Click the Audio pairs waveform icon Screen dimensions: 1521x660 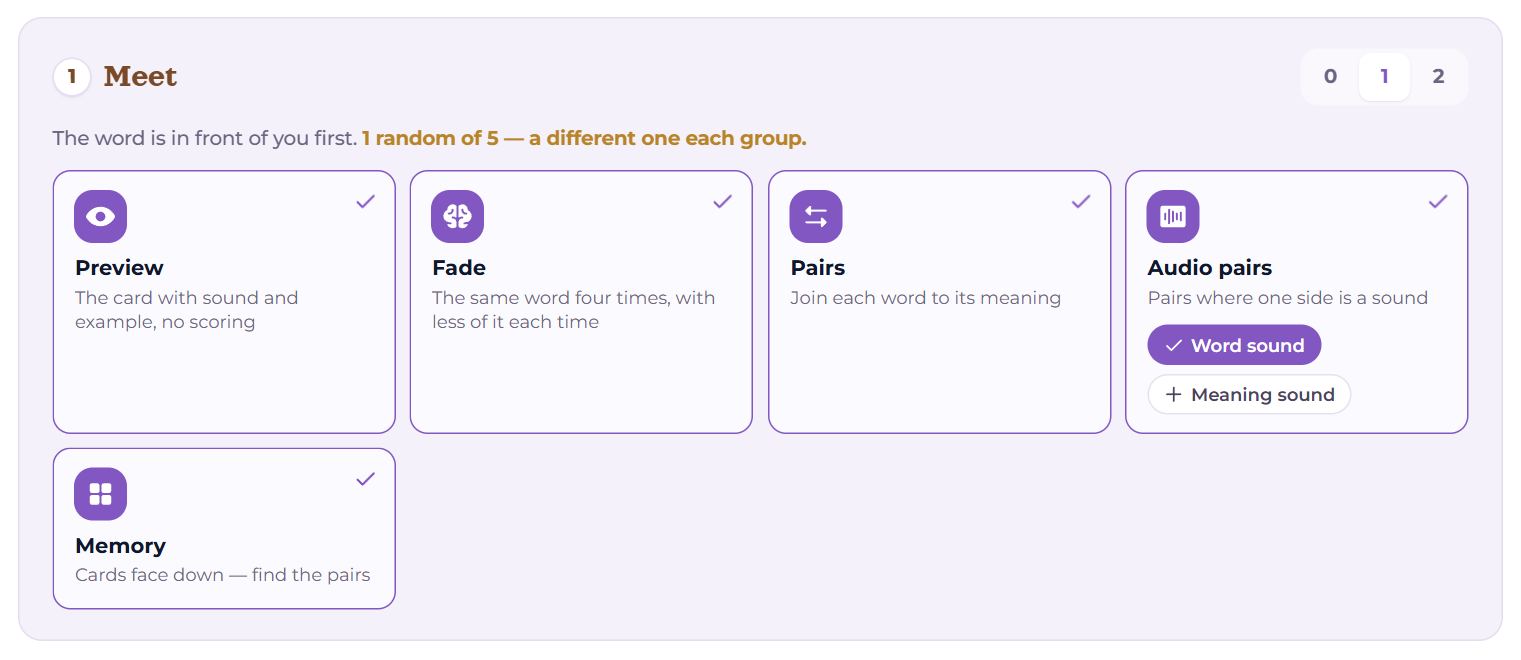pos(1173,216)
